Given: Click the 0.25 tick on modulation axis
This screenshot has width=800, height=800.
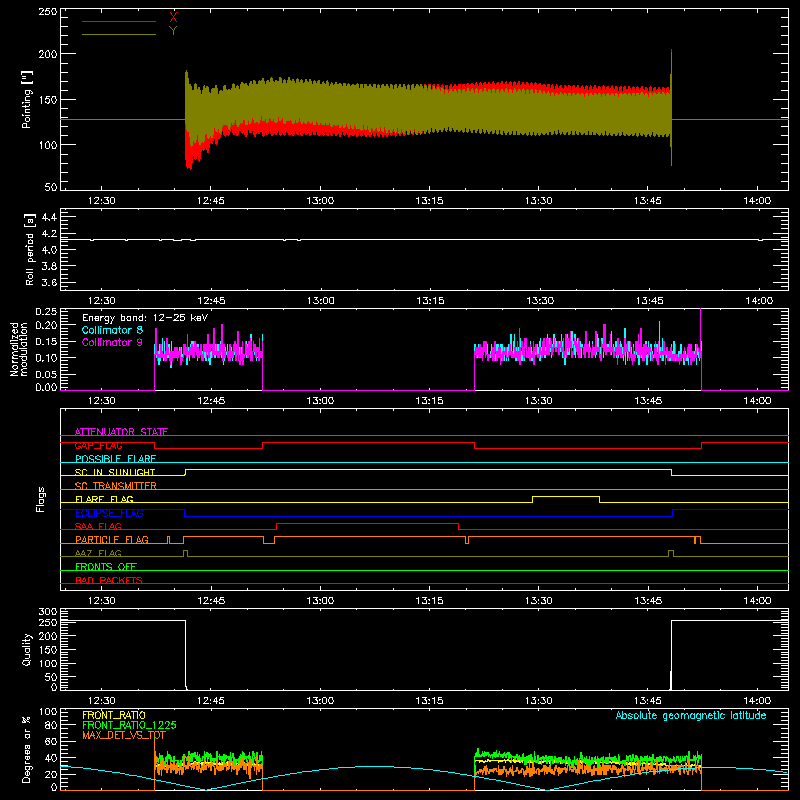Looking at the screenshot, I should pos(46,312).
